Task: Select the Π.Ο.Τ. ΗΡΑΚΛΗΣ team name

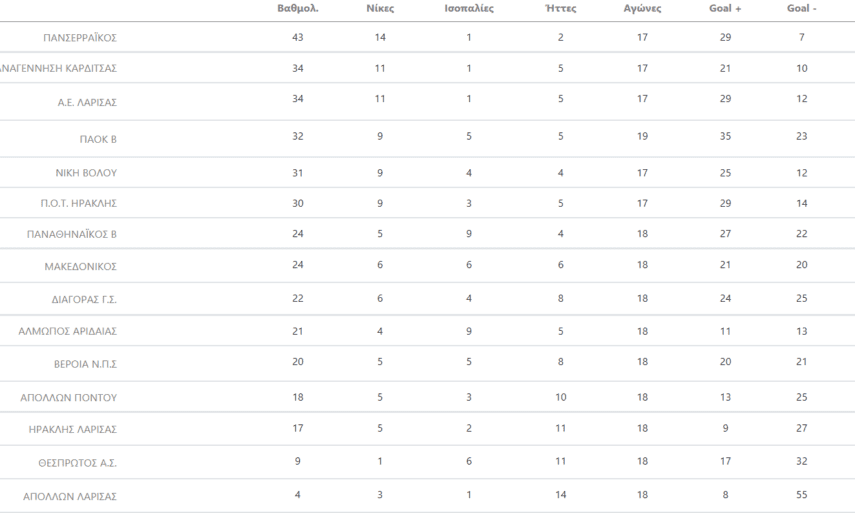Action: (79, 204)
